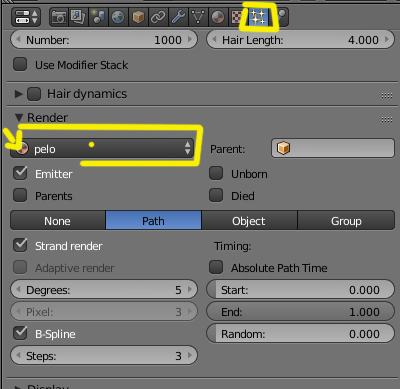
Task: Adjust the Random timing slider
Action: (x=300, y=333)
